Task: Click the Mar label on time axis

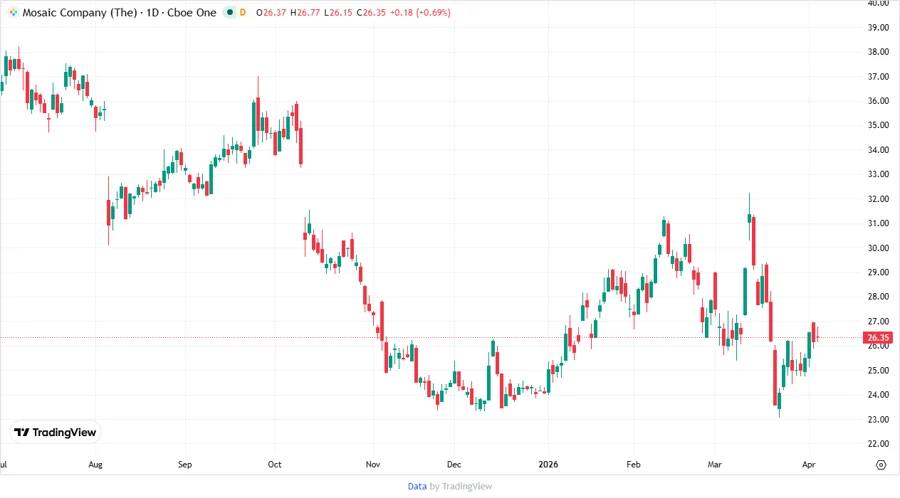Action: point(715,464)
